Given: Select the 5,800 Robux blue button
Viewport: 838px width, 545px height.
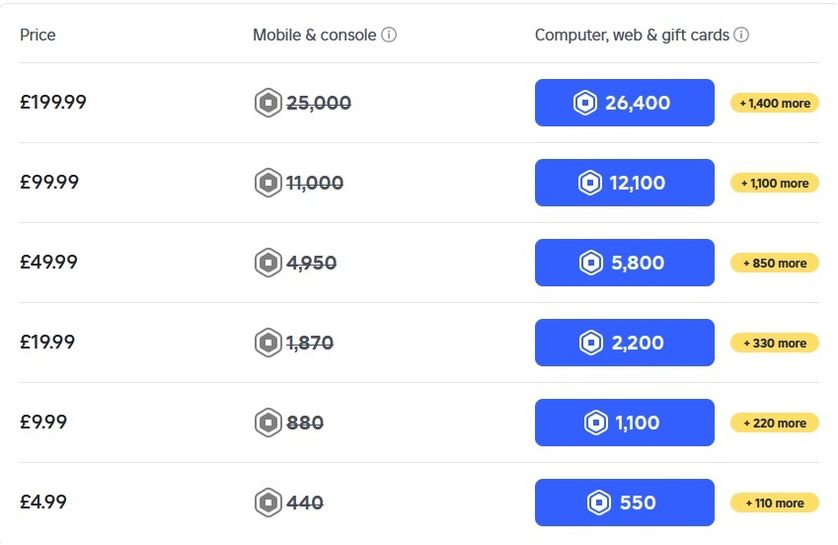Looking at the screenshot, I should click(624, 262).
